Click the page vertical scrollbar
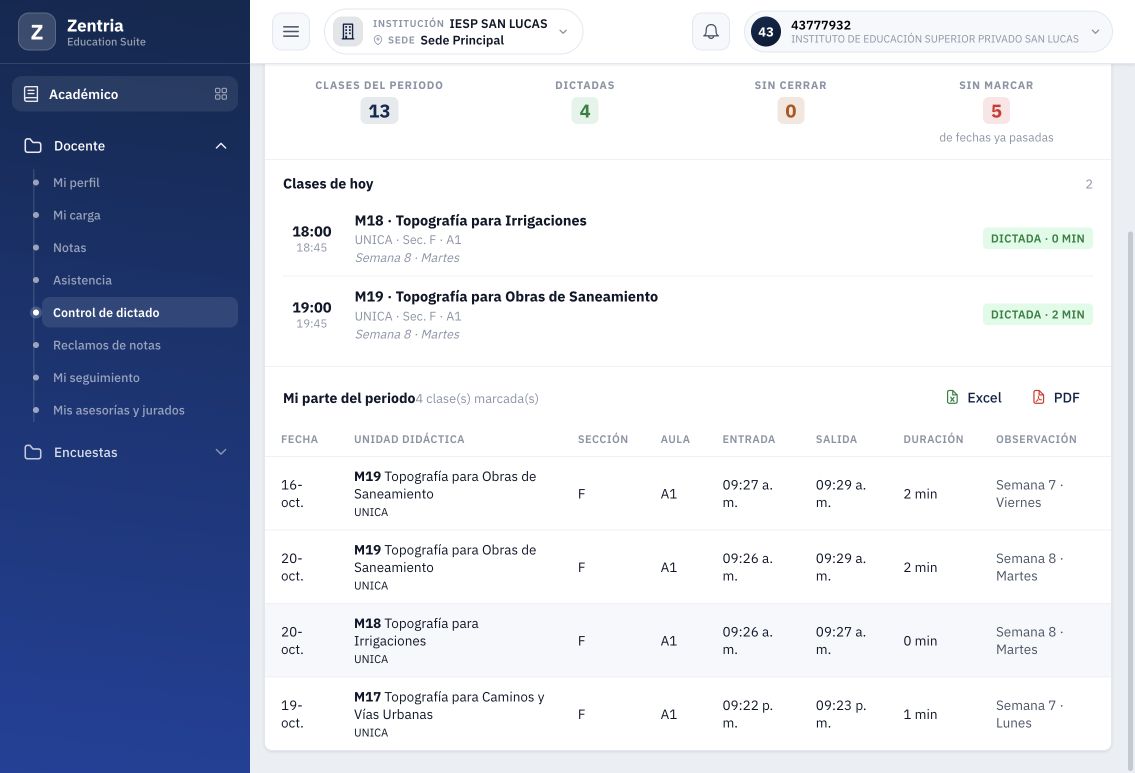Screen dimensions: 1135x773 click(1130, 499)
